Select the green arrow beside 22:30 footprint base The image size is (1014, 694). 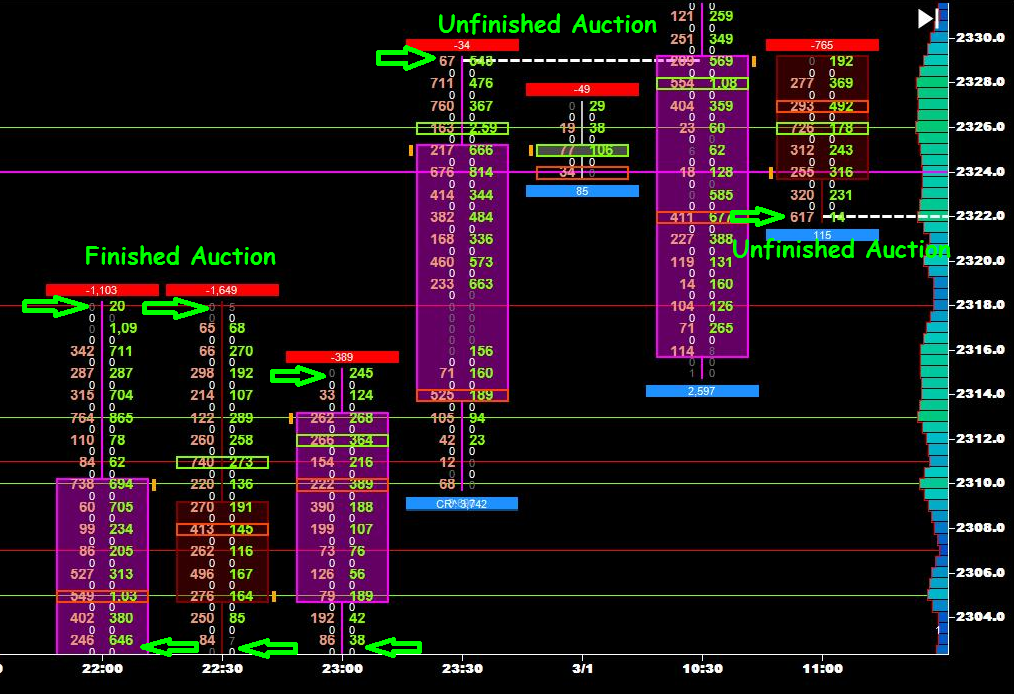[270, 648]
